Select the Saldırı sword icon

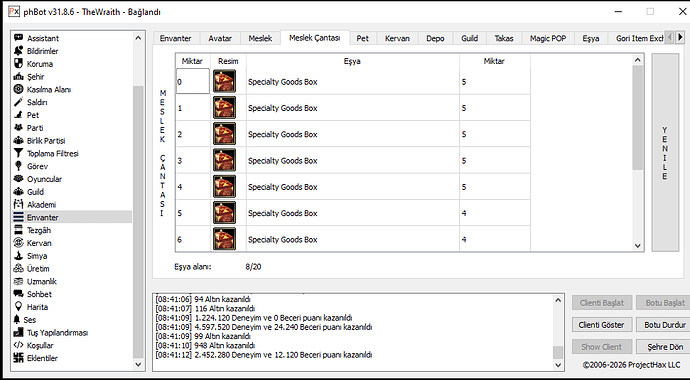click(18, 102)
